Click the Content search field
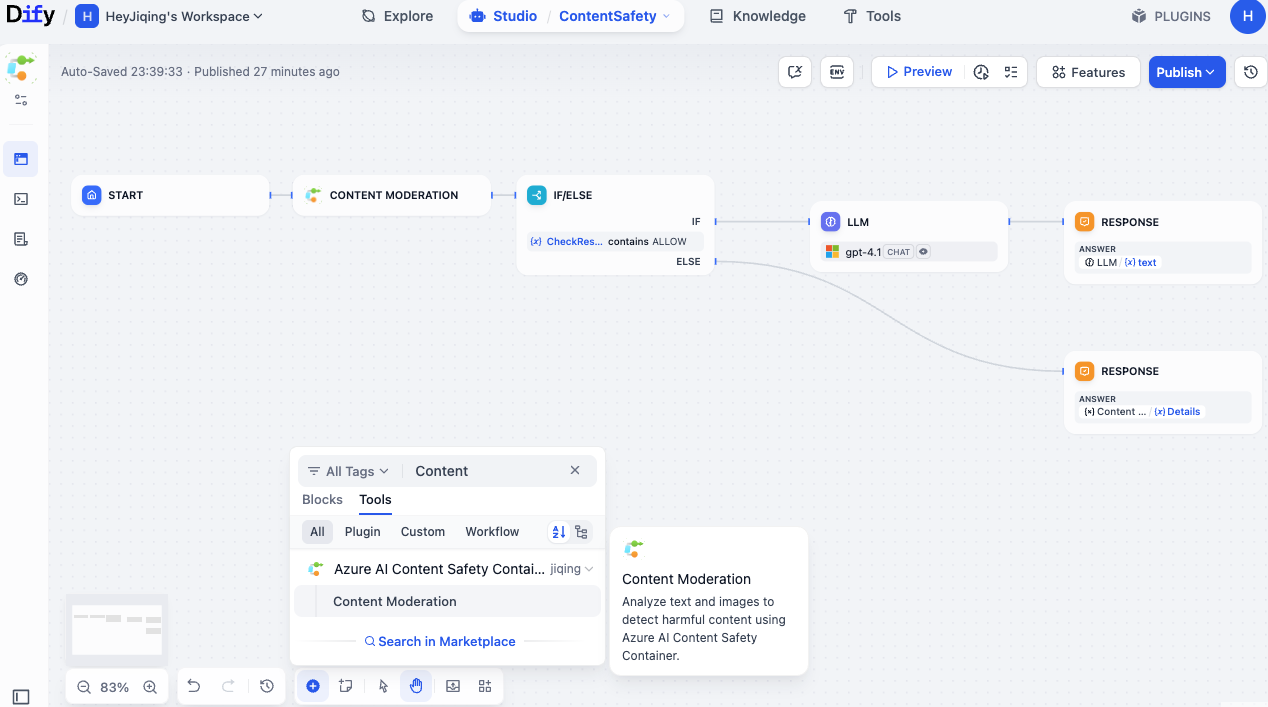Viewport: 1268px width, 707px height. (x=485, y=471)
